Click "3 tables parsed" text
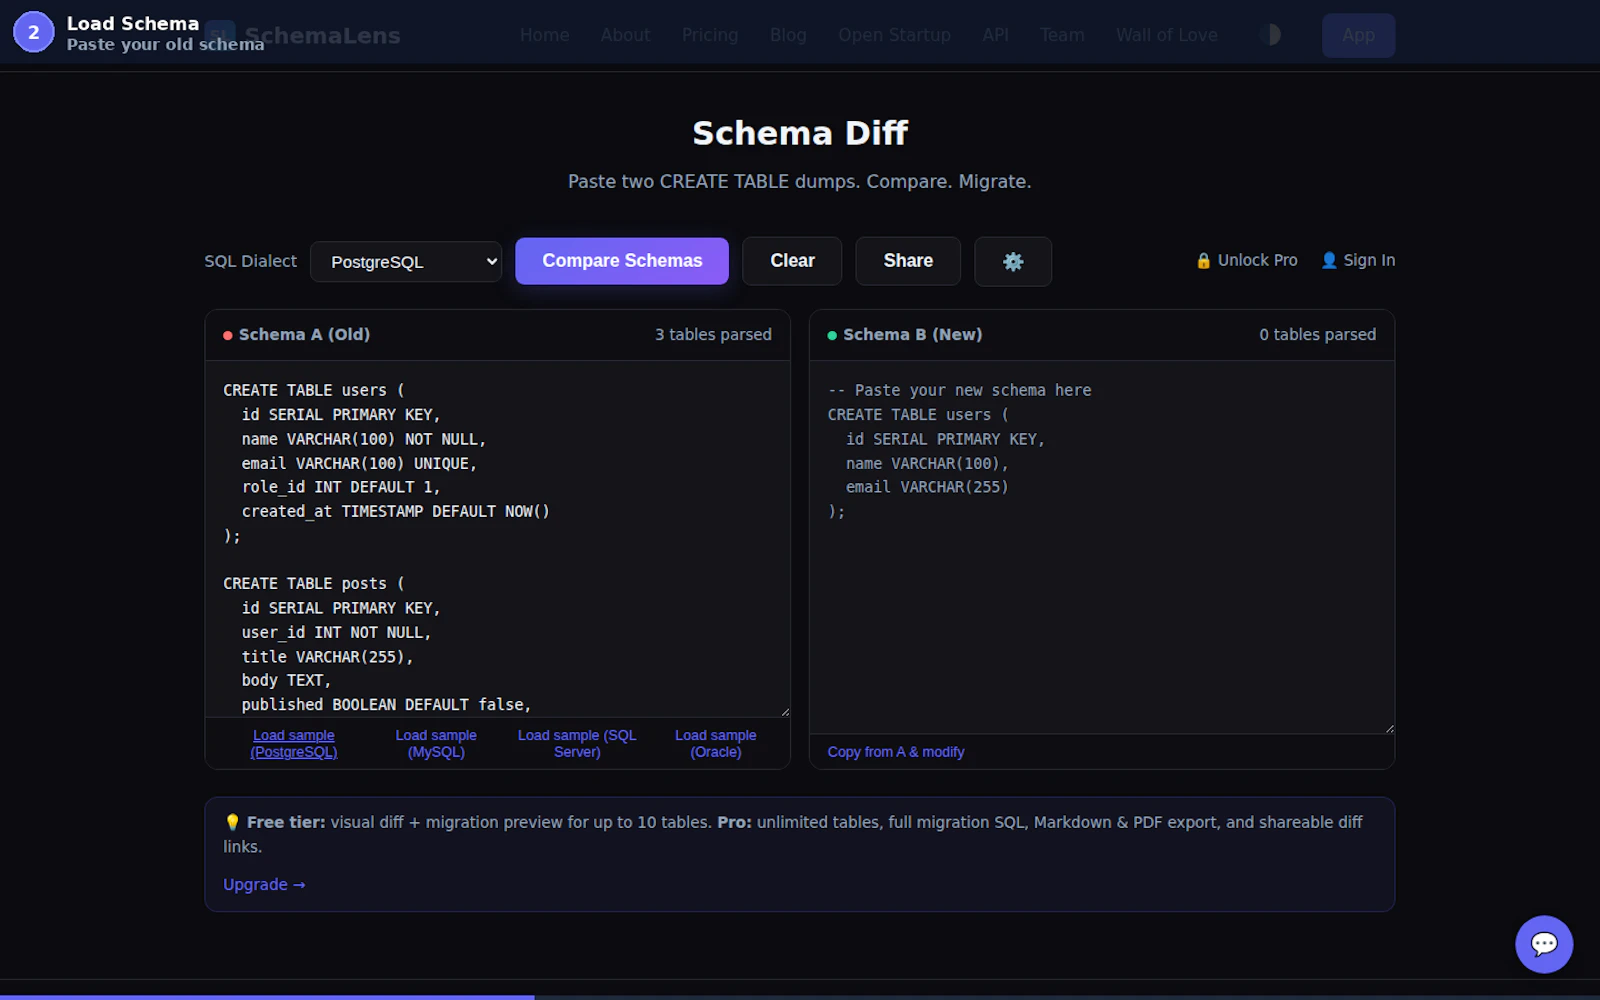Screen dimensions: 1600x1000 coord(713,335)
